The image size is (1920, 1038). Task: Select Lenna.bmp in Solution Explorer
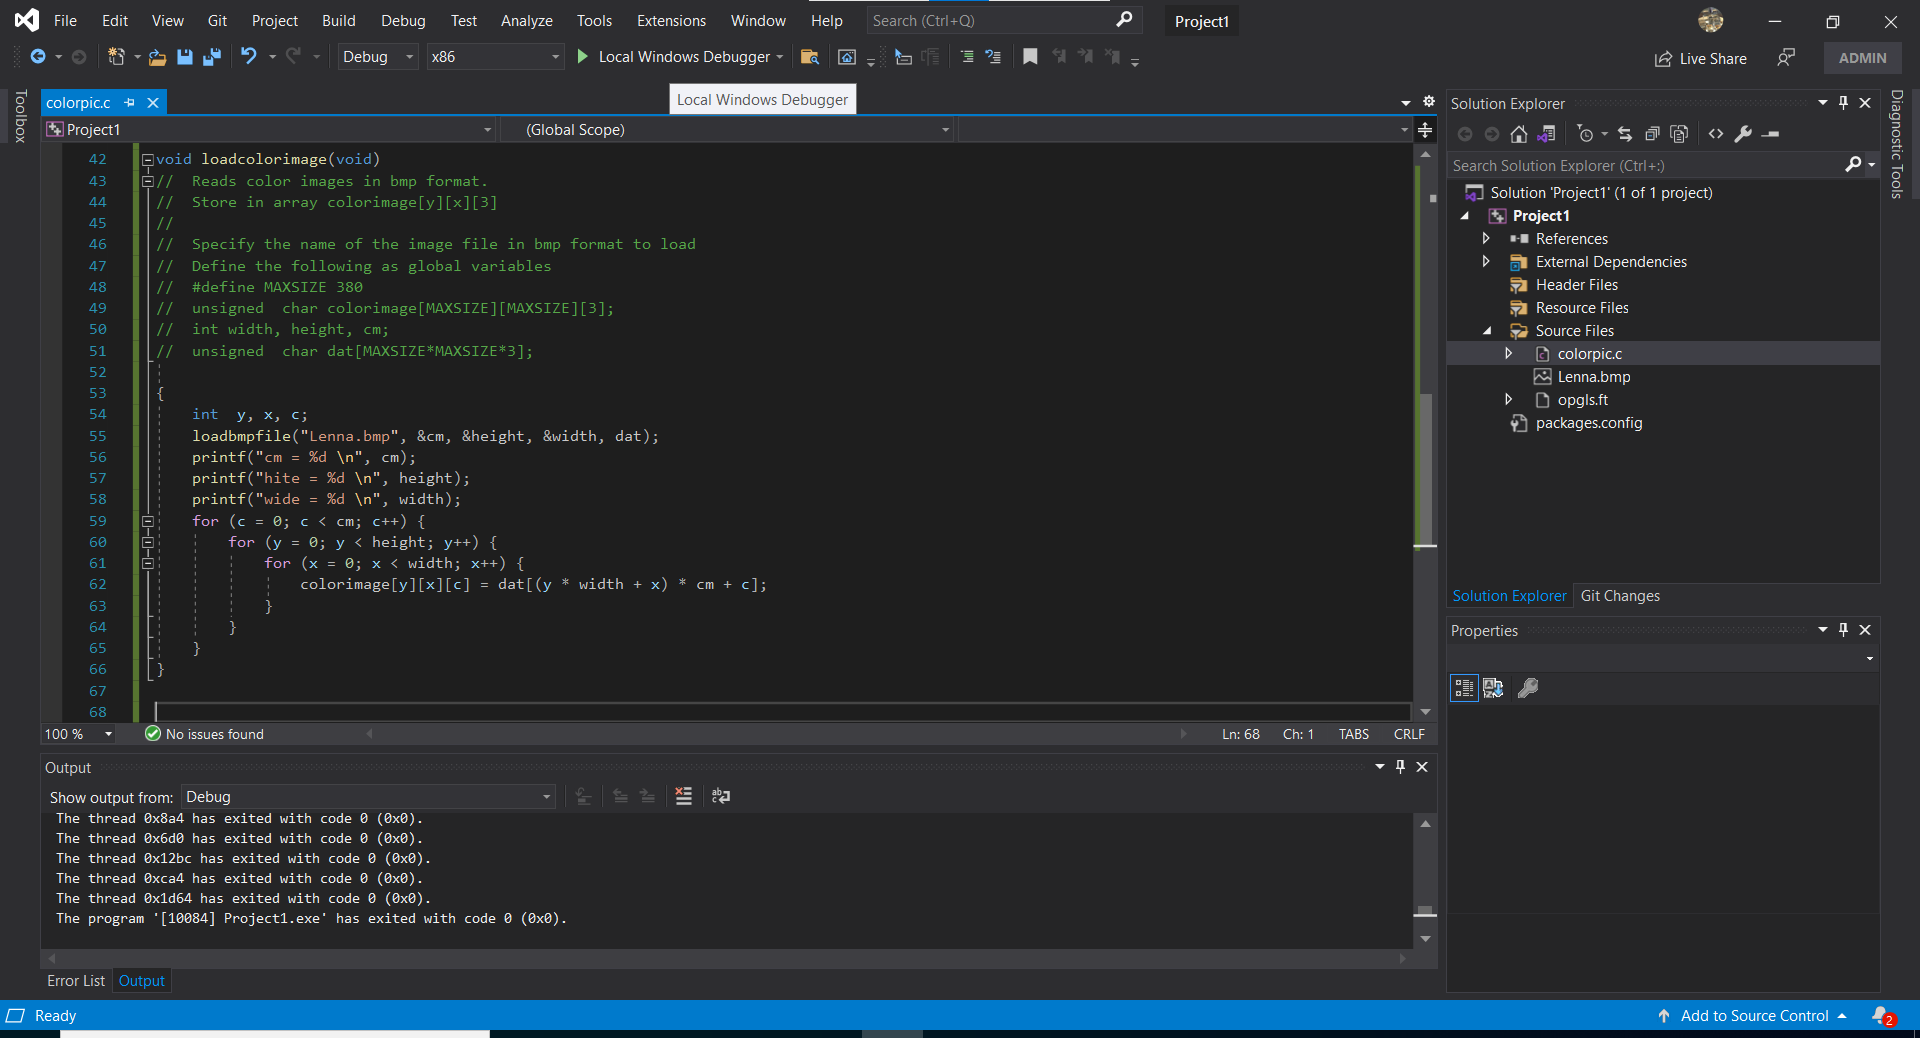1593,377
